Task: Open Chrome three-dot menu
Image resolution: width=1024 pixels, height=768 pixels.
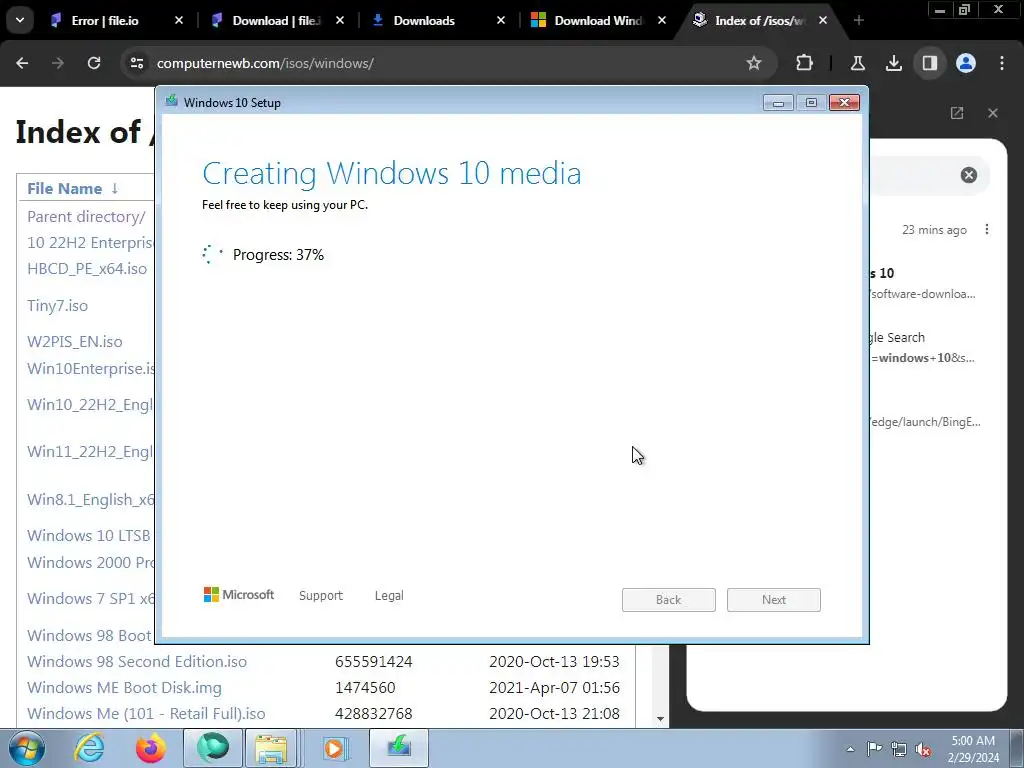Action: point(1002,63)
